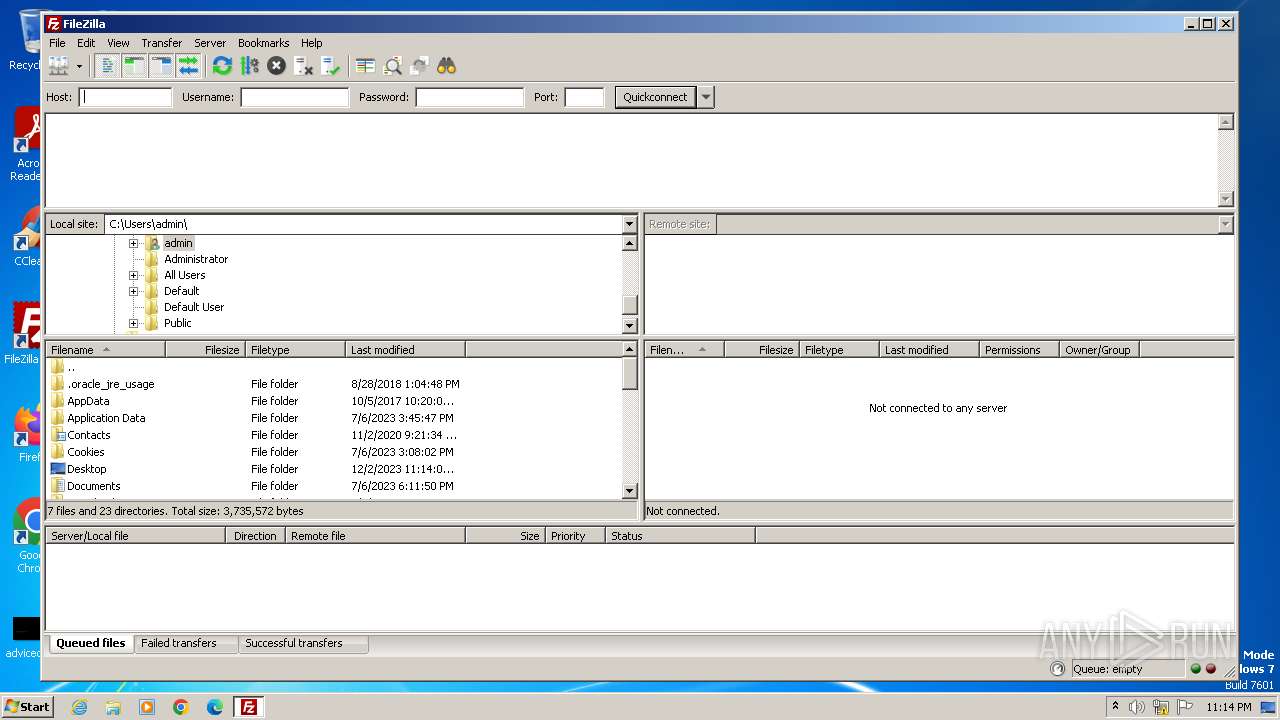Sort remote list by Owner/Group column

[1099, 350]
